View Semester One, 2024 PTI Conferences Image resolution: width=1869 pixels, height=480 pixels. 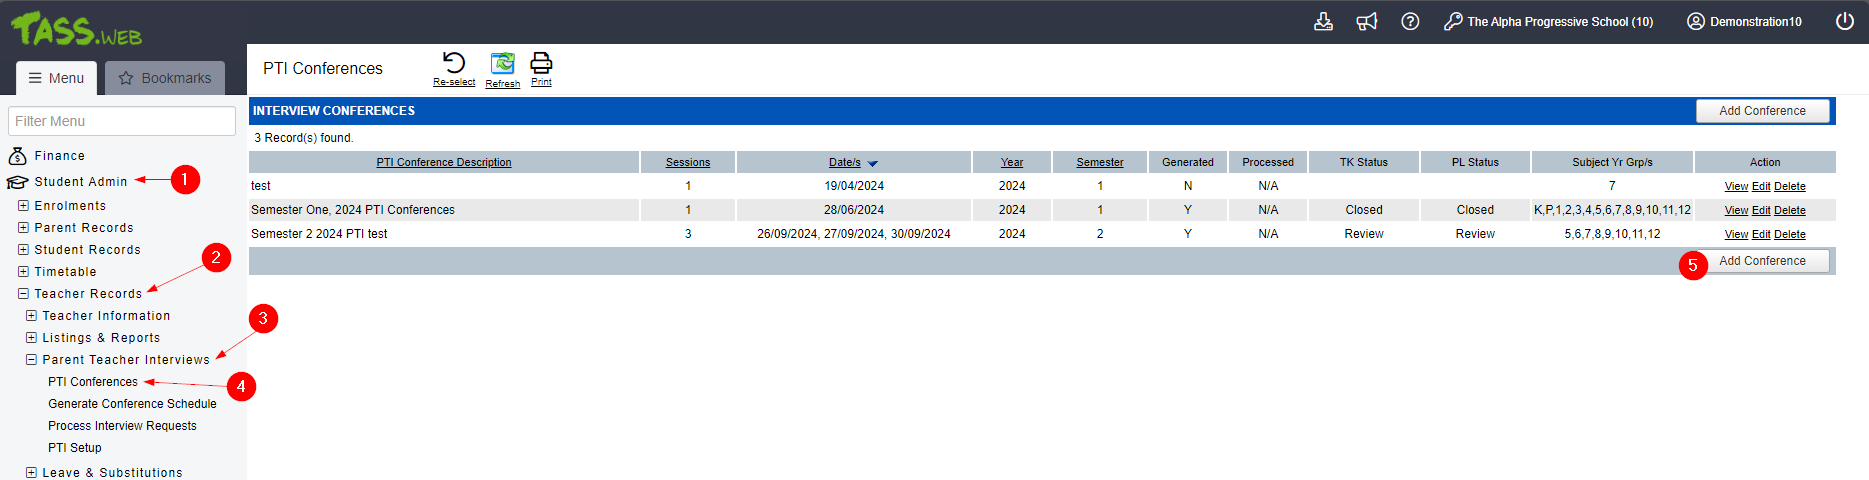1736,211
